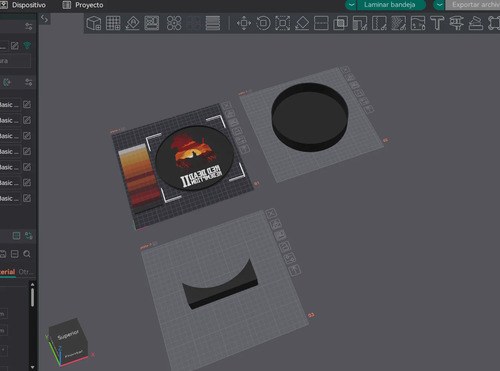The image size is (500, 371).
Task: Click the Add object cube icon
Action: 94,23
